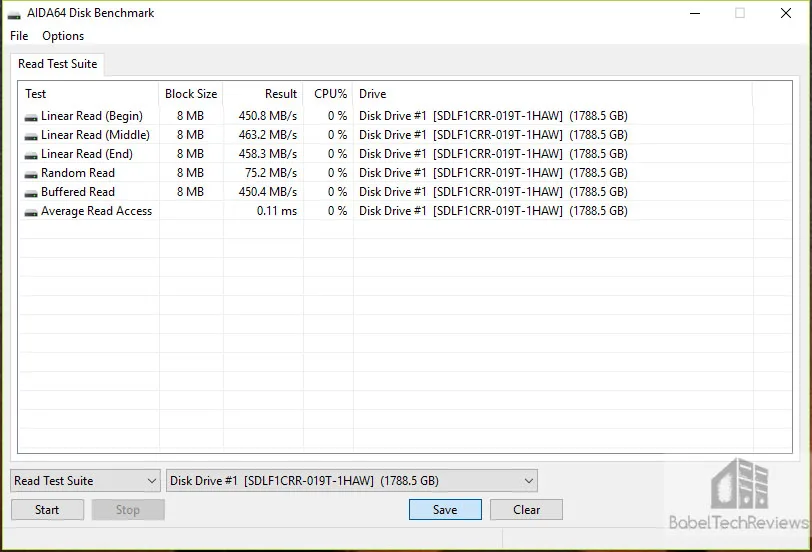
Task: Click the disk icon beside Linear Read (Middle)
Action: pyautogui.click(x=31, y=136)
